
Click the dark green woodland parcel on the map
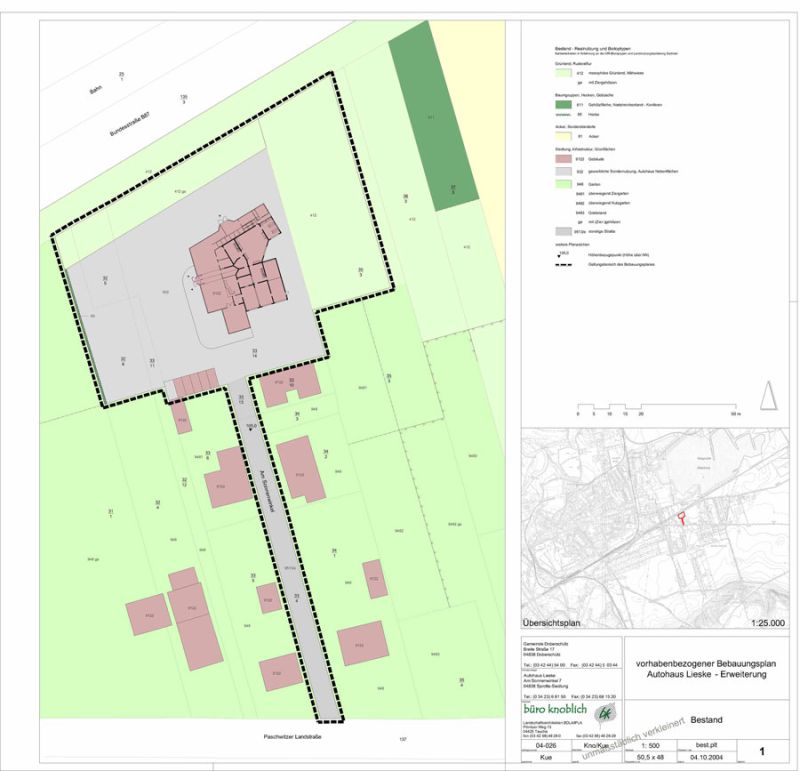[435, 116]
